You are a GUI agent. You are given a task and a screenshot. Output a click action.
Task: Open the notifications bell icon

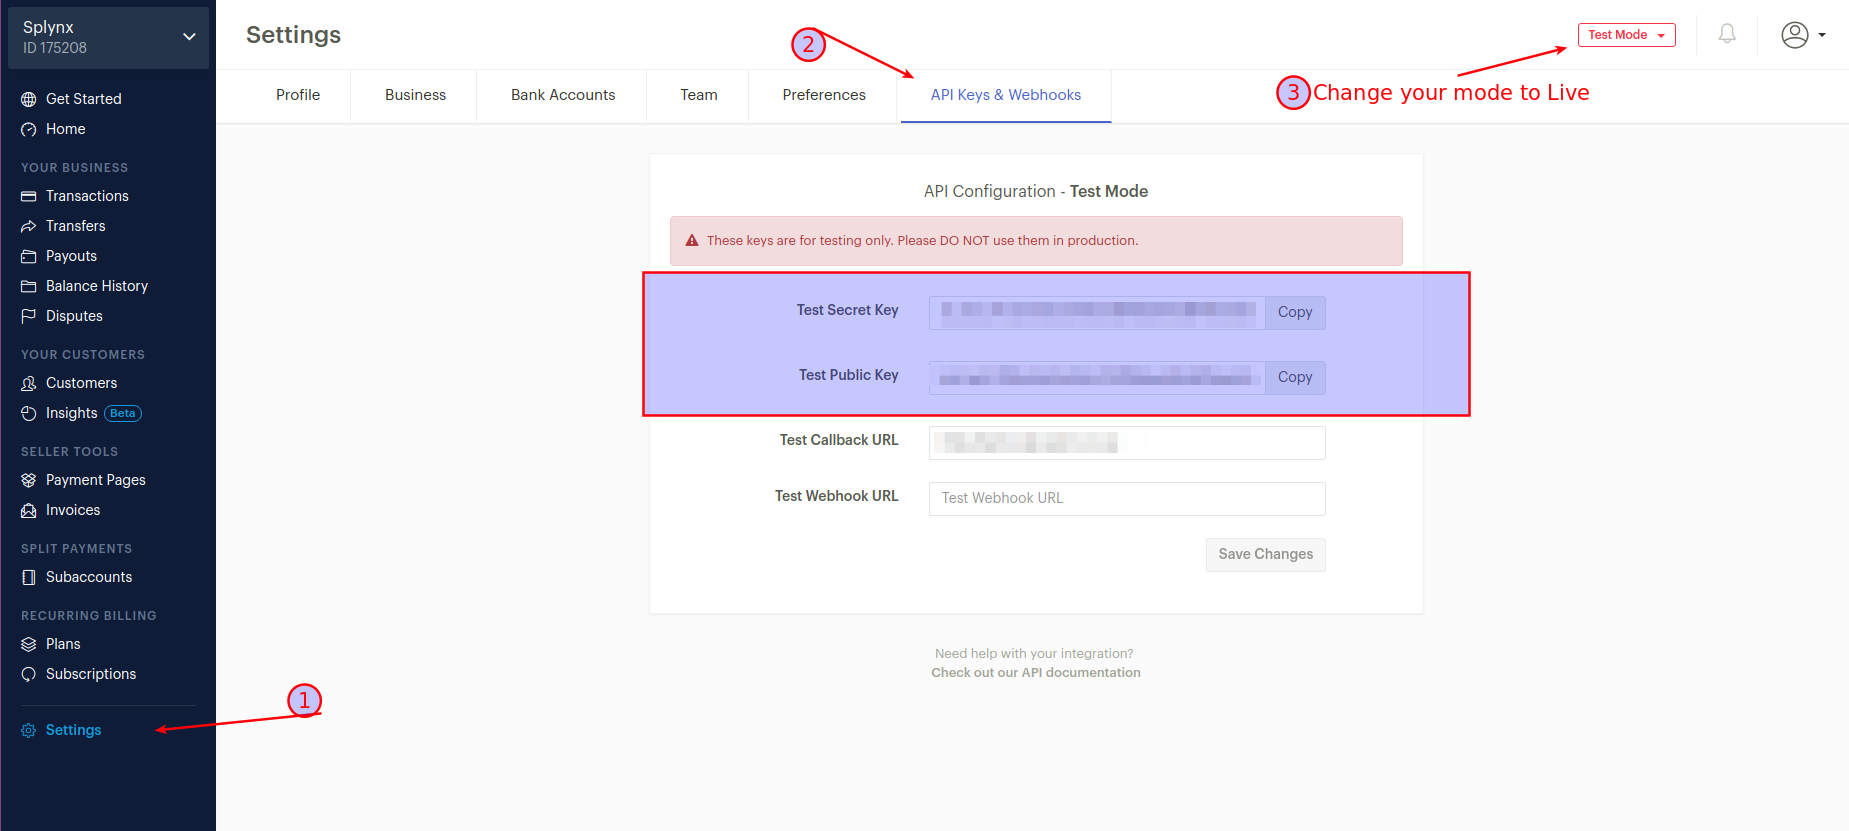pos(1727,35)
